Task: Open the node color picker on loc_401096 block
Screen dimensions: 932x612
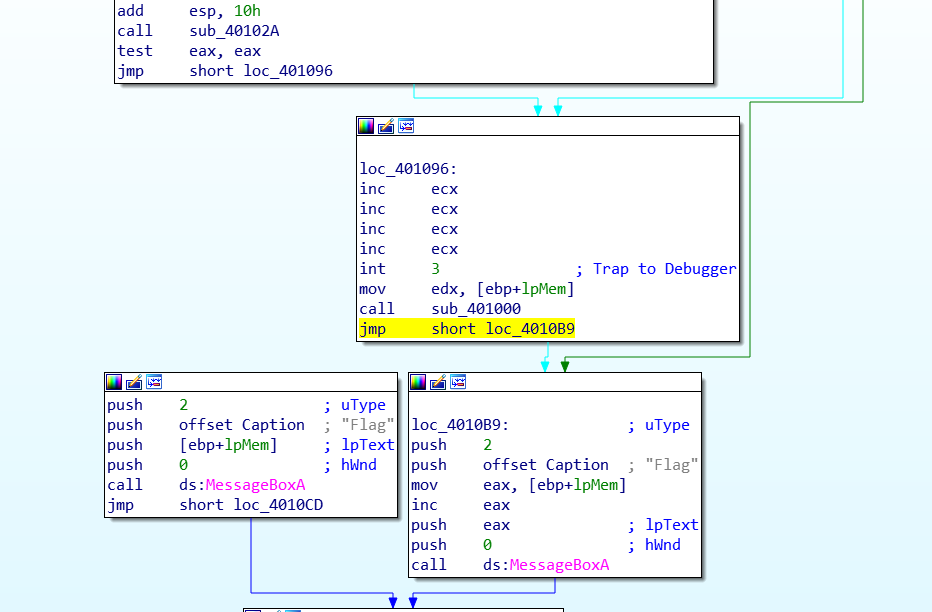Action: click(366, 126)
